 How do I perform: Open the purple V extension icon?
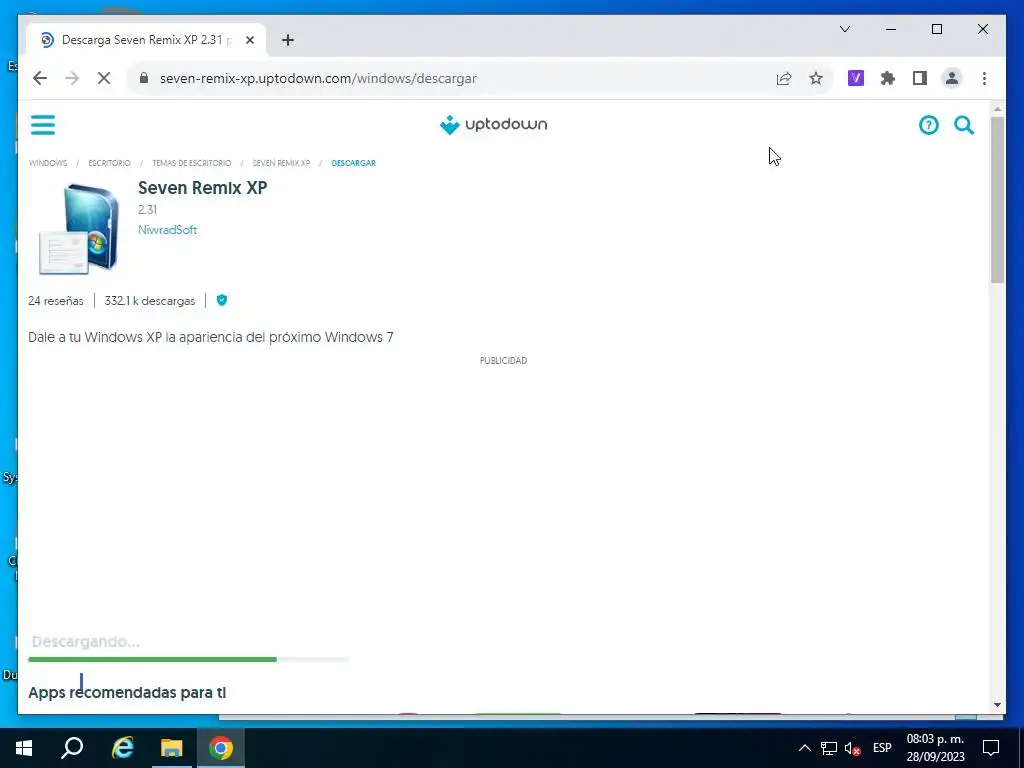point(856,78)
